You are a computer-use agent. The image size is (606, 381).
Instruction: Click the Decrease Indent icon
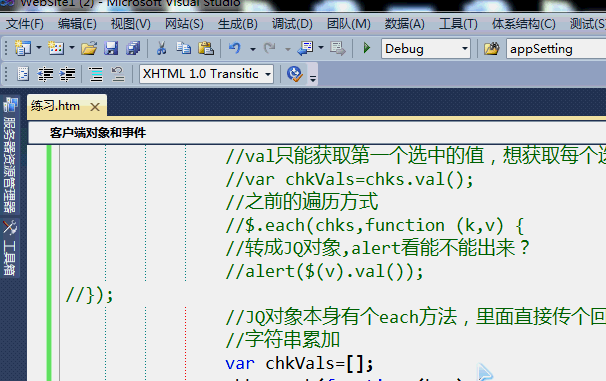click(x=45, y=74)
